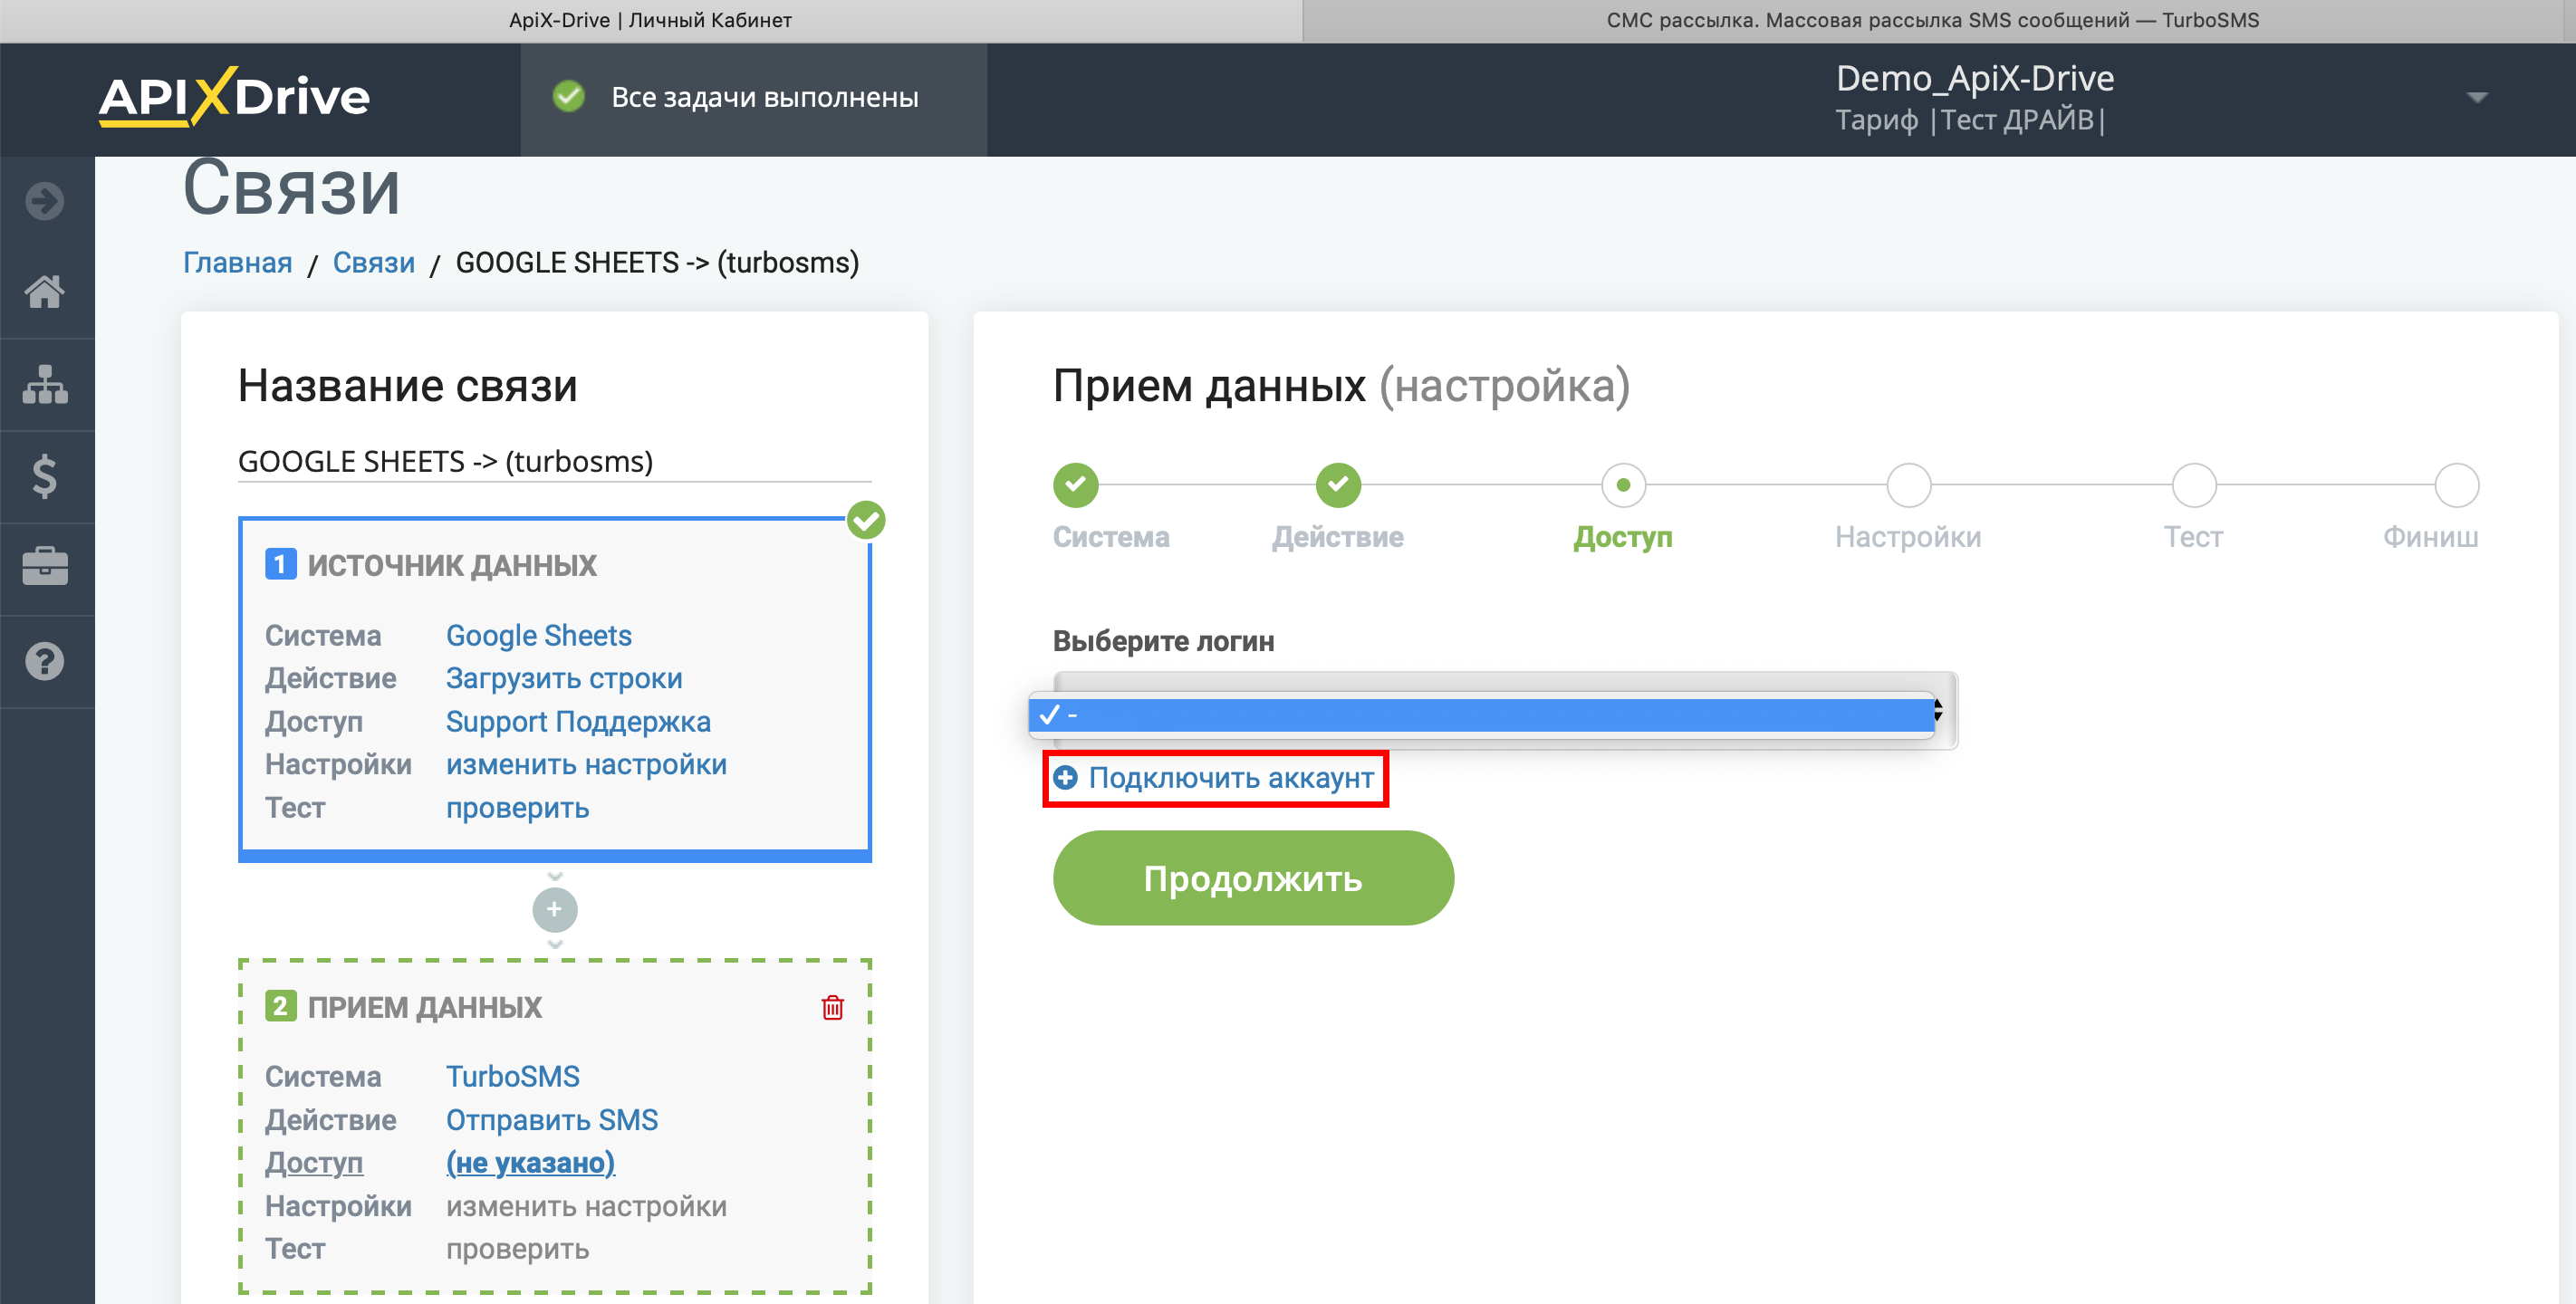This screenshot has width=2576, height=1304.
Task: Expand the sidebar with the arrow icon
Action: click(45, 201)
